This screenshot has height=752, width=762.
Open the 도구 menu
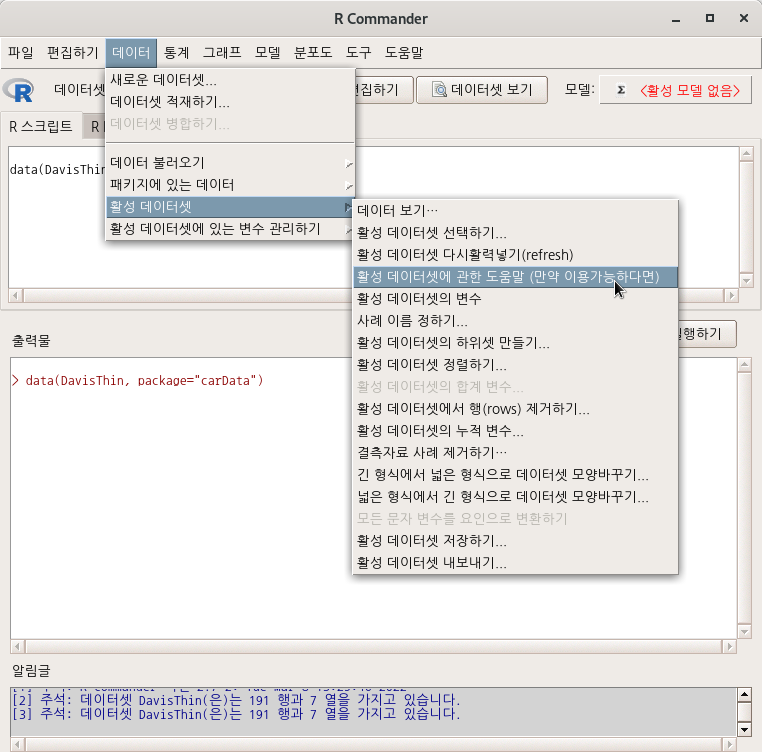pyautogui.click(x=358, y=52)
